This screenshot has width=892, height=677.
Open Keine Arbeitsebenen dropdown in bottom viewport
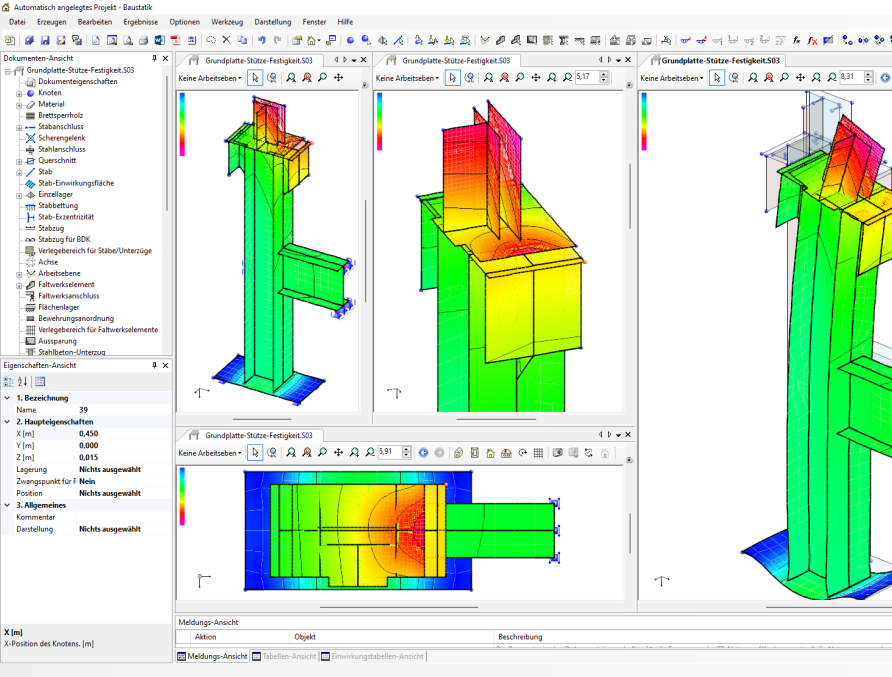[210, 453]
